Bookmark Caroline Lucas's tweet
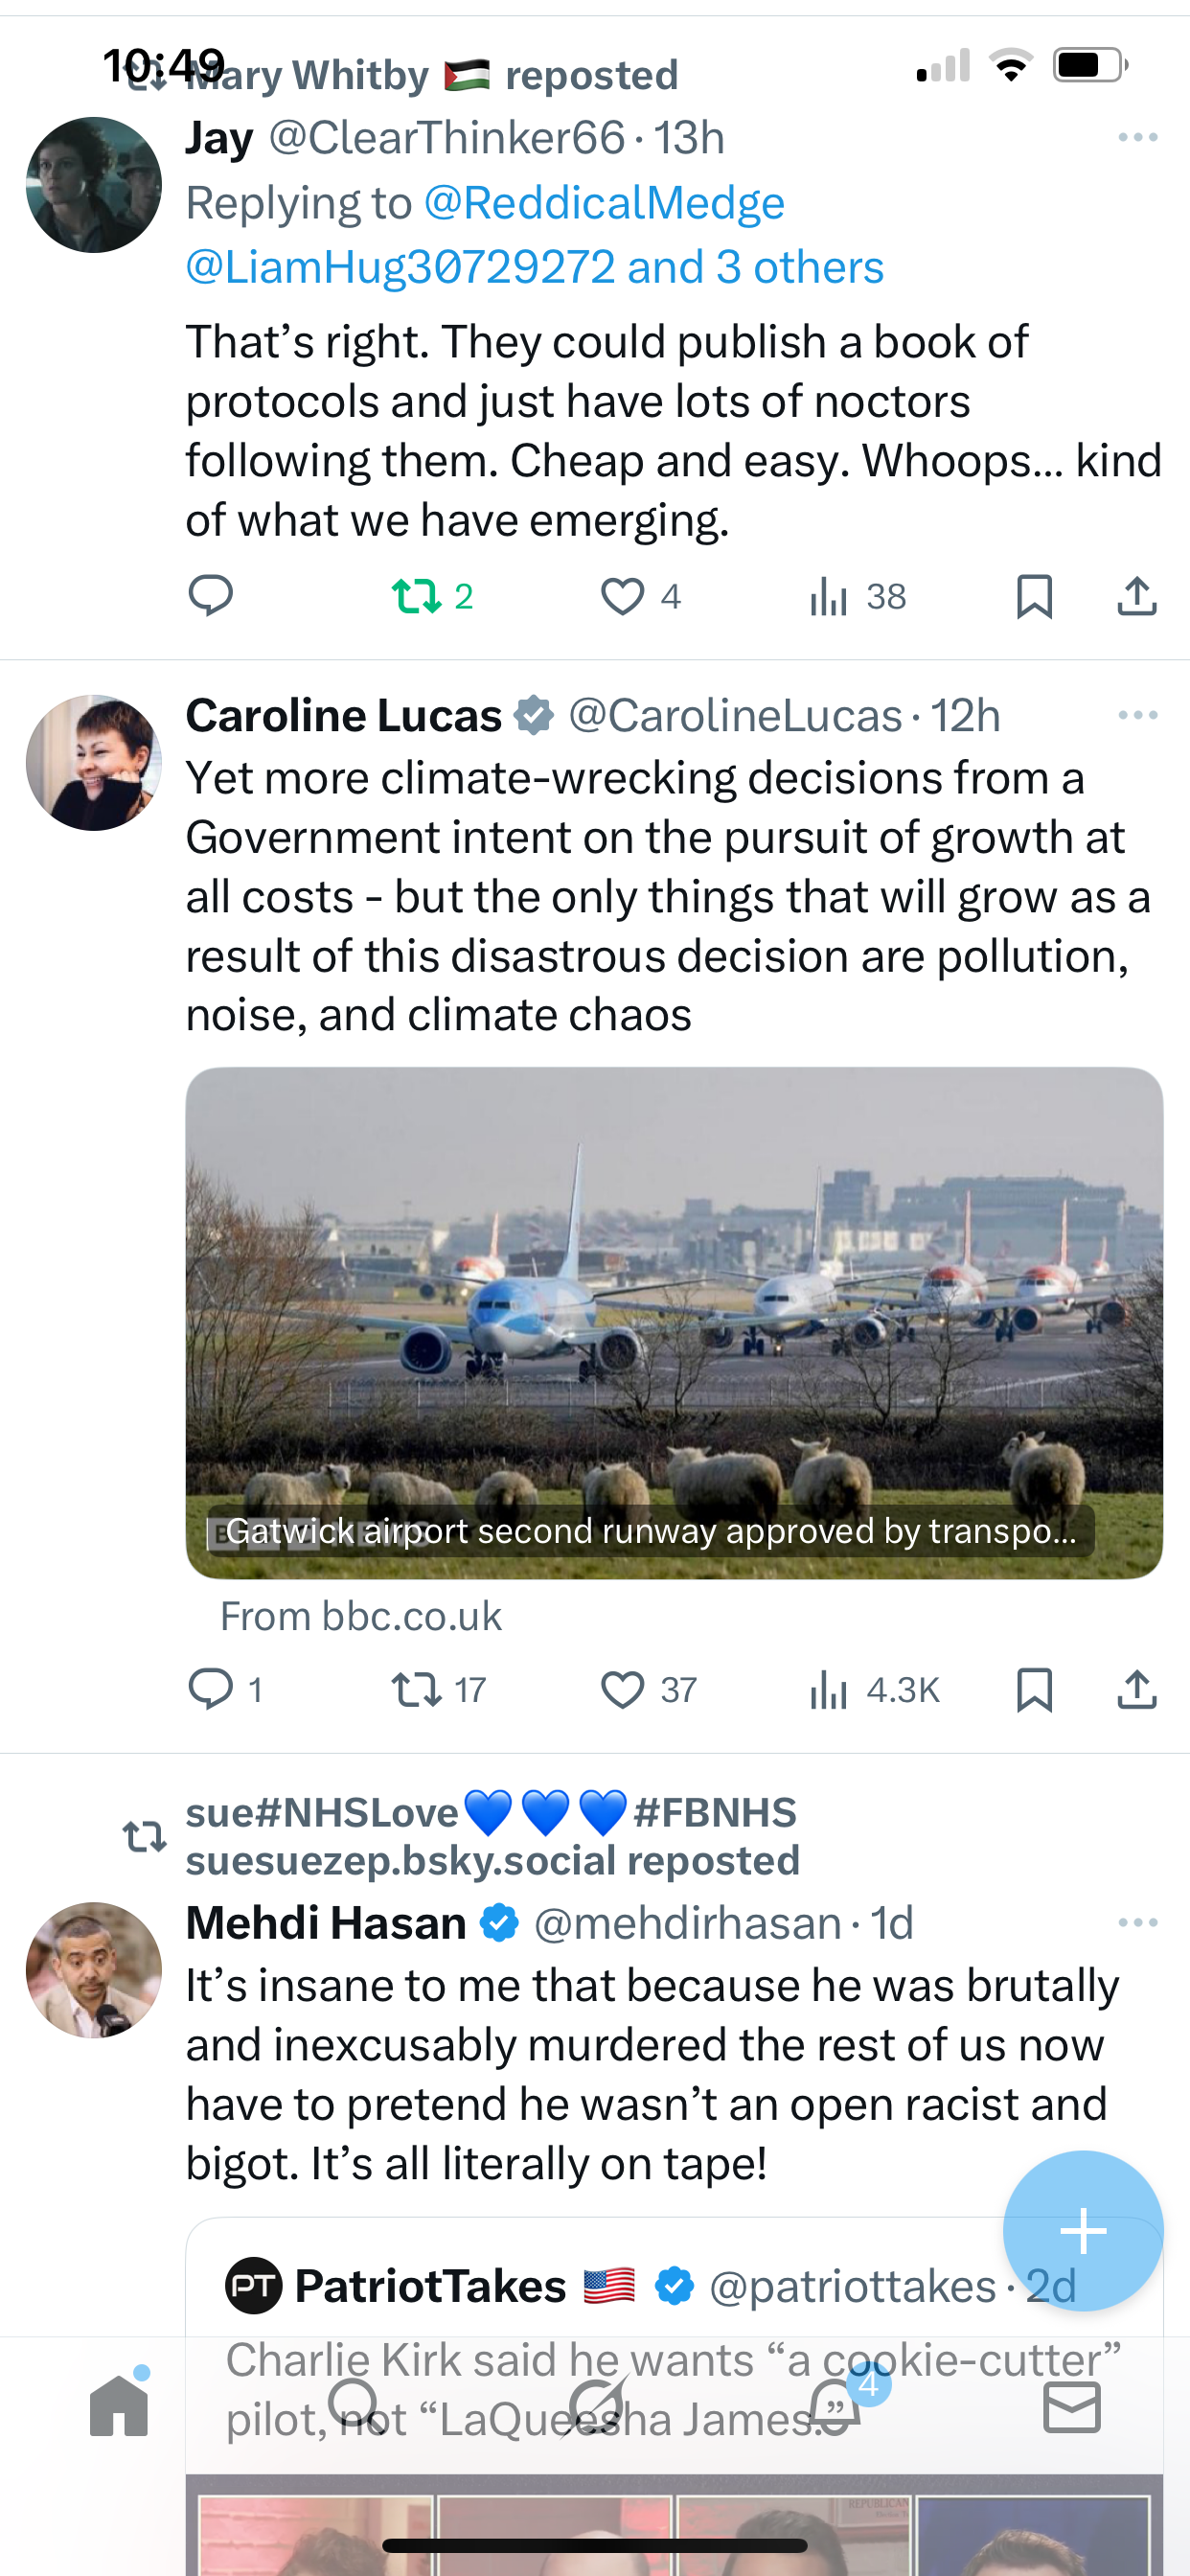 pyautogui.click(x=1034, y=1689)
